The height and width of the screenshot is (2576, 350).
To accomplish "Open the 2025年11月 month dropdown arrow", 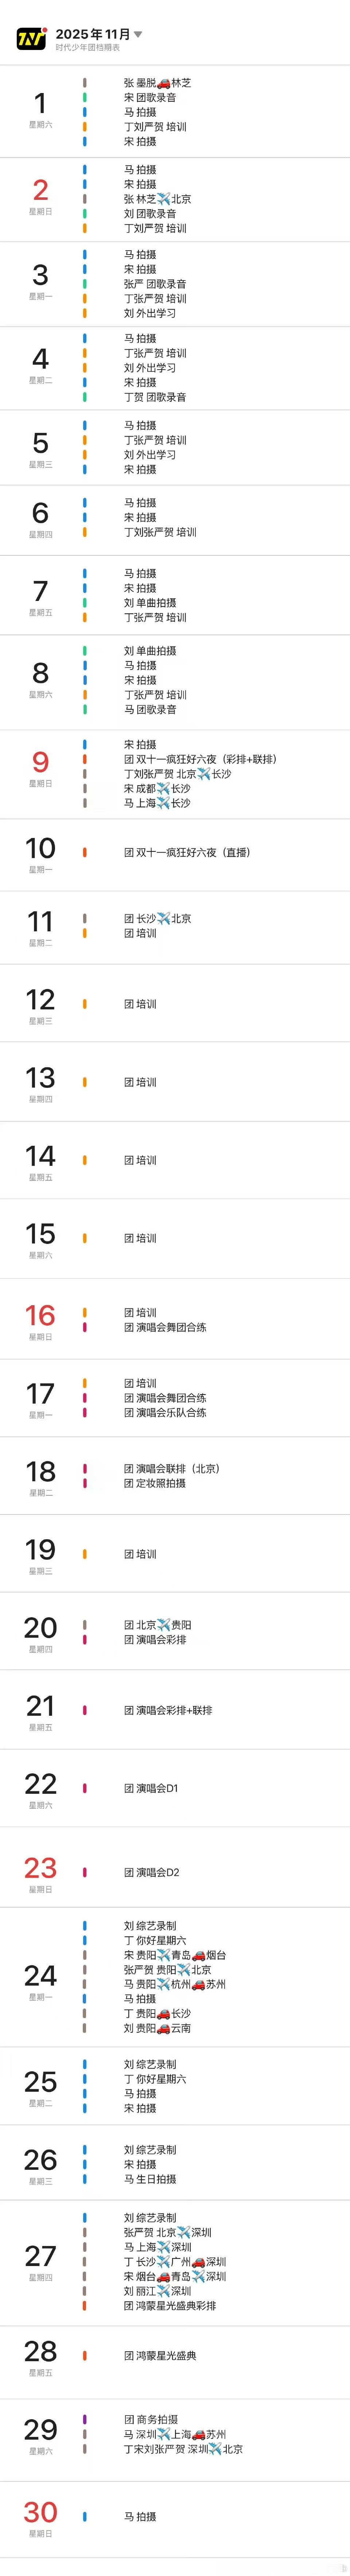I will (138, 34).
